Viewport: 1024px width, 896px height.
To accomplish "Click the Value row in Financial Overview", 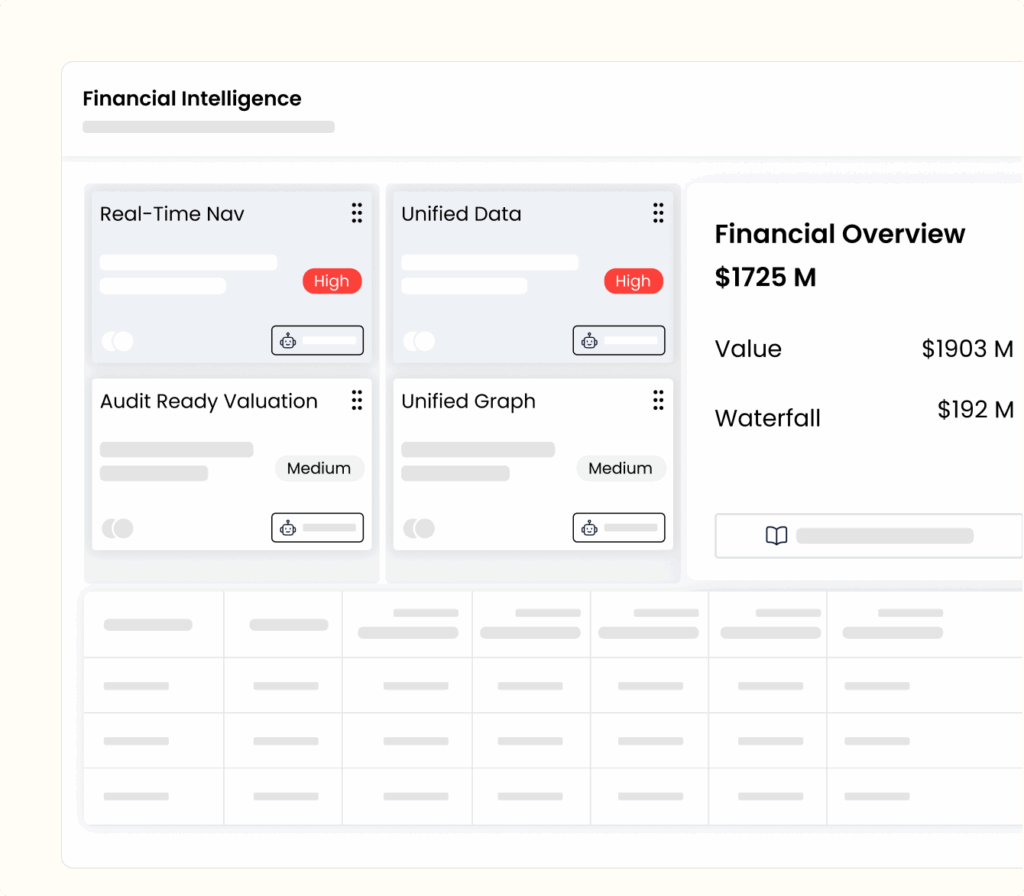I will click(x=748, y=349).
